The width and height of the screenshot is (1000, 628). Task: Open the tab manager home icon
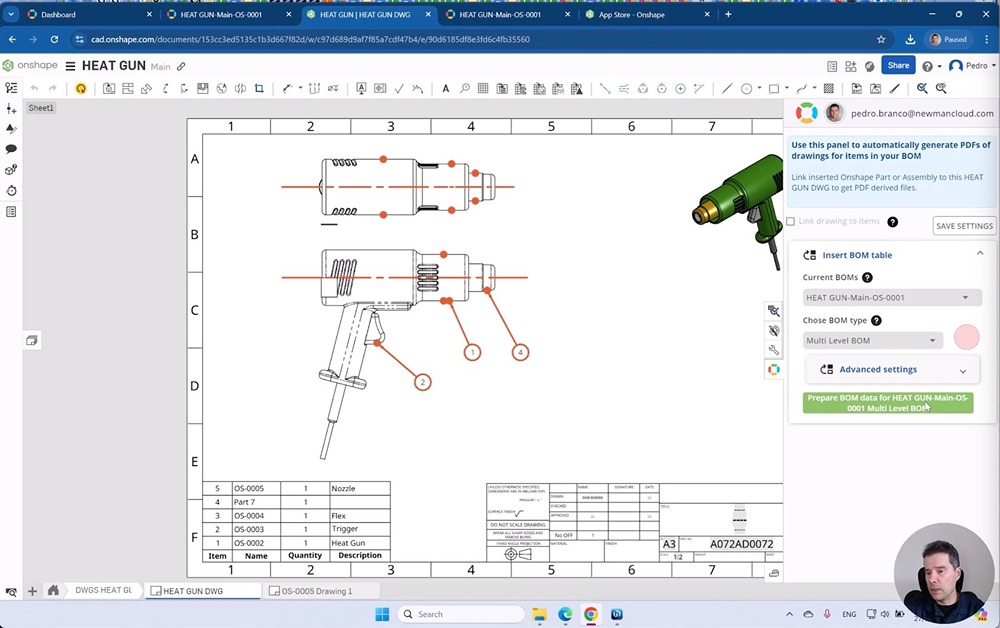pos(54,590)
